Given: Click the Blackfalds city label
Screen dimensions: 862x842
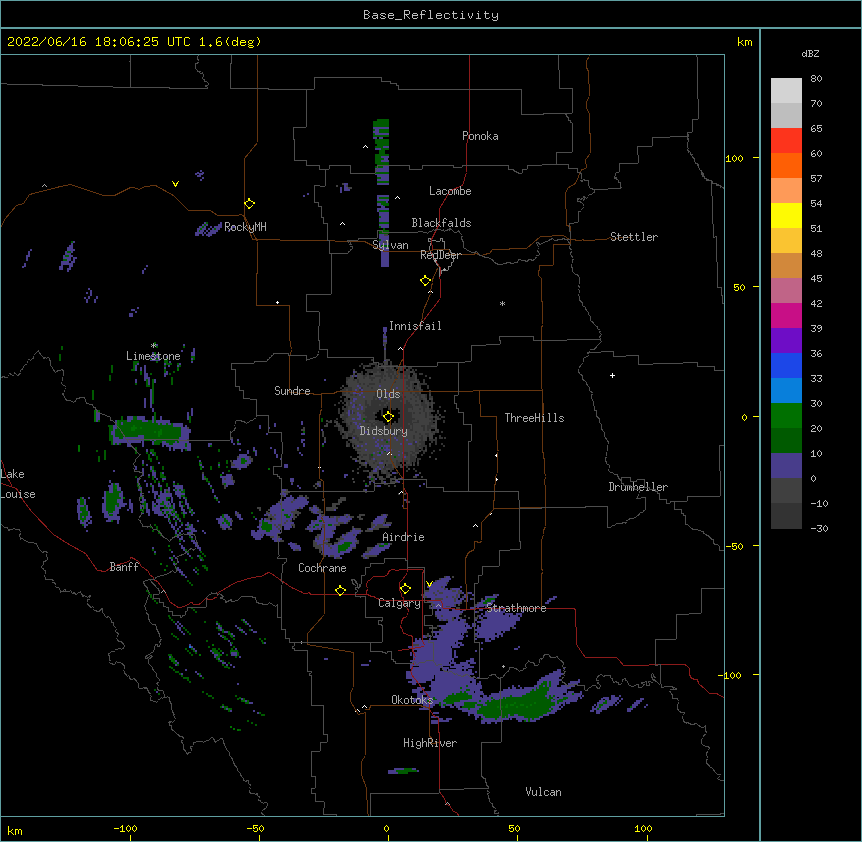Looking at the screenshot, I should click(441, 223).
